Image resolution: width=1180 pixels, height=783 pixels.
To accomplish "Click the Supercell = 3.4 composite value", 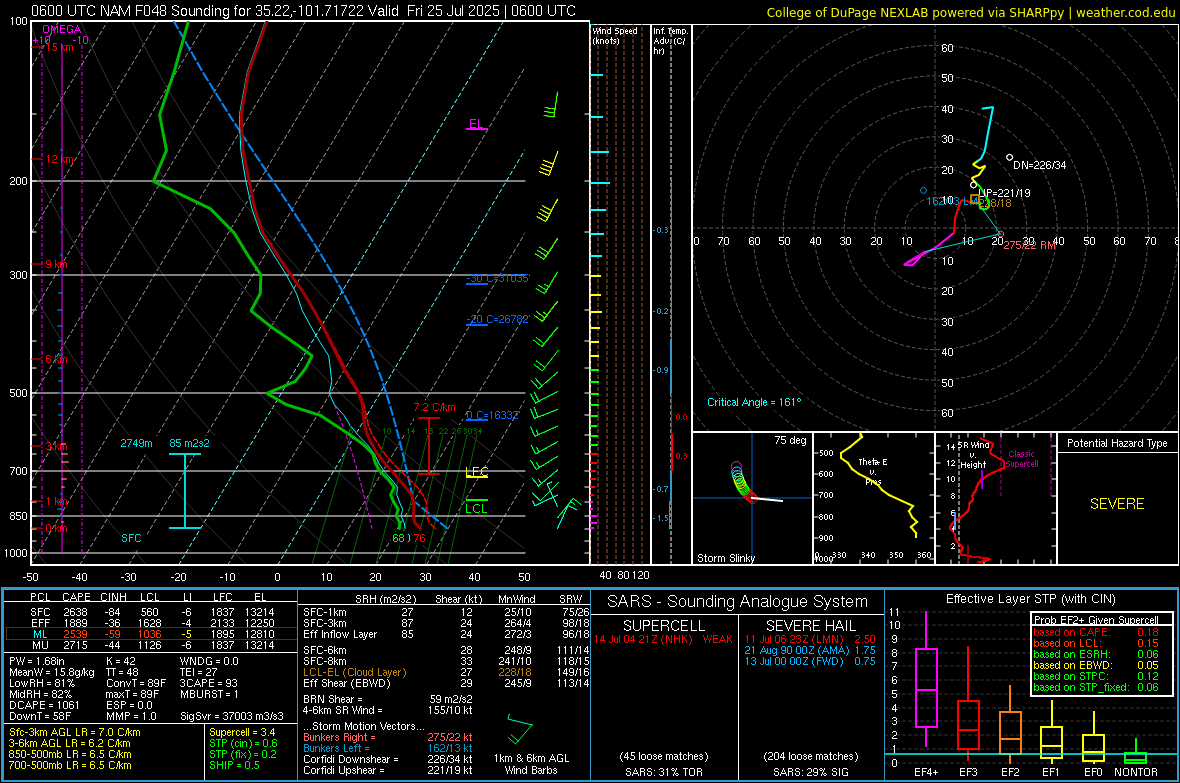I will [x=242, y=733].
